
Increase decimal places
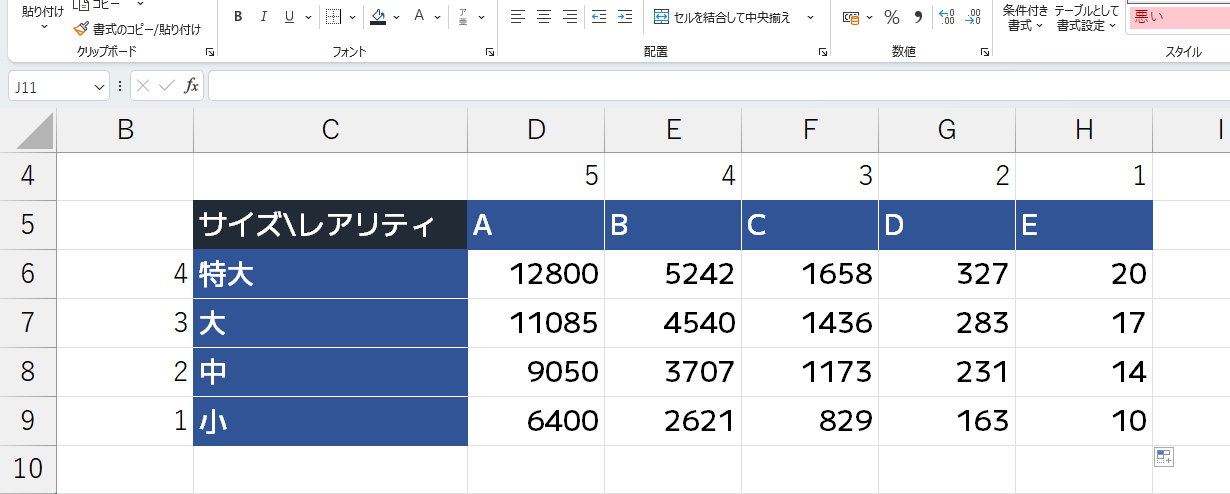947,17
